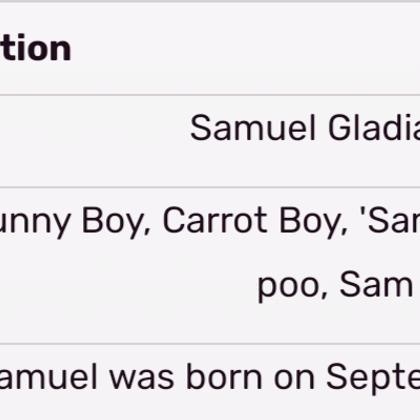Screen dimensions: 420x420
Task: Click the divider between Samuel Gladia and nicknames rows
Action: click(210, 188)
